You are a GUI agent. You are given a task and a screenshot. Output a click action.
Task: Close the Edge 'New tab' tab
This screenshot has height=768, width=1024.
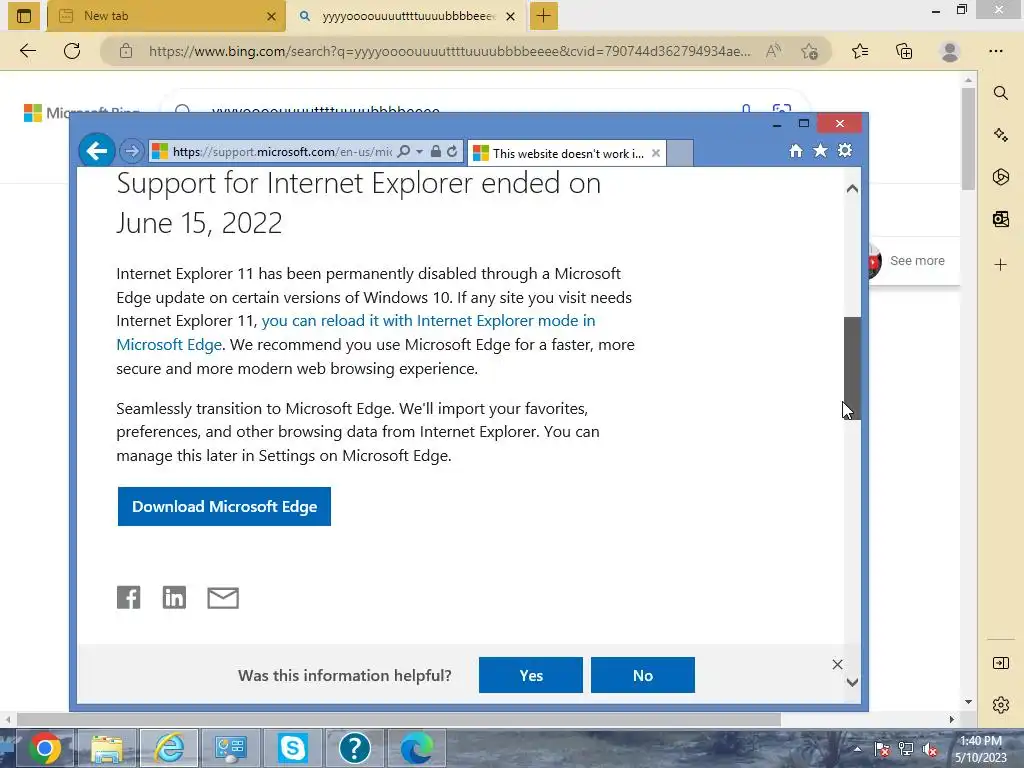click(x=272, y=16)
